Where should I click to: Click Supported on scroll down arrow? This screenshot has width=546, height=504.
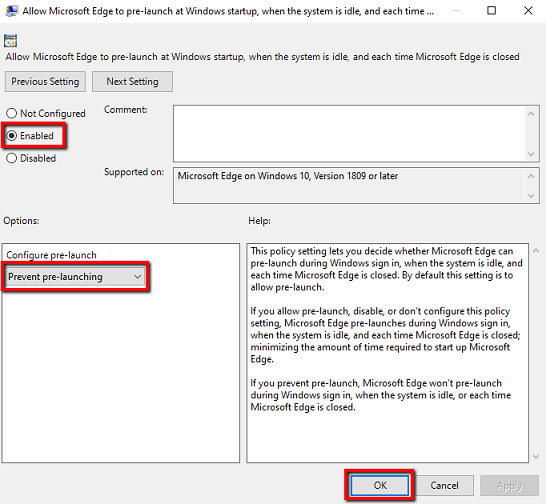click(531, 195)
